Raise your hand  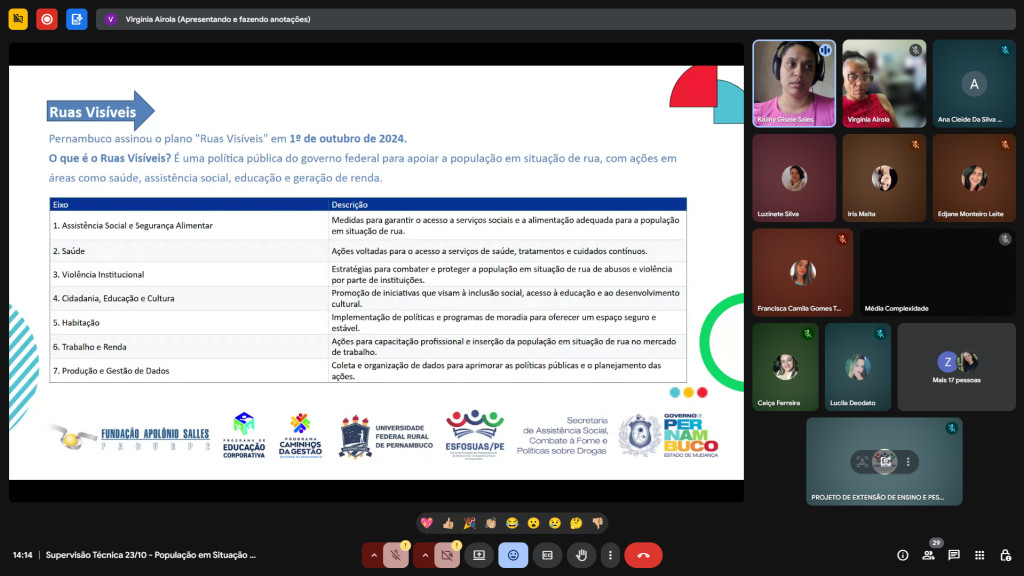click(581, 555)
